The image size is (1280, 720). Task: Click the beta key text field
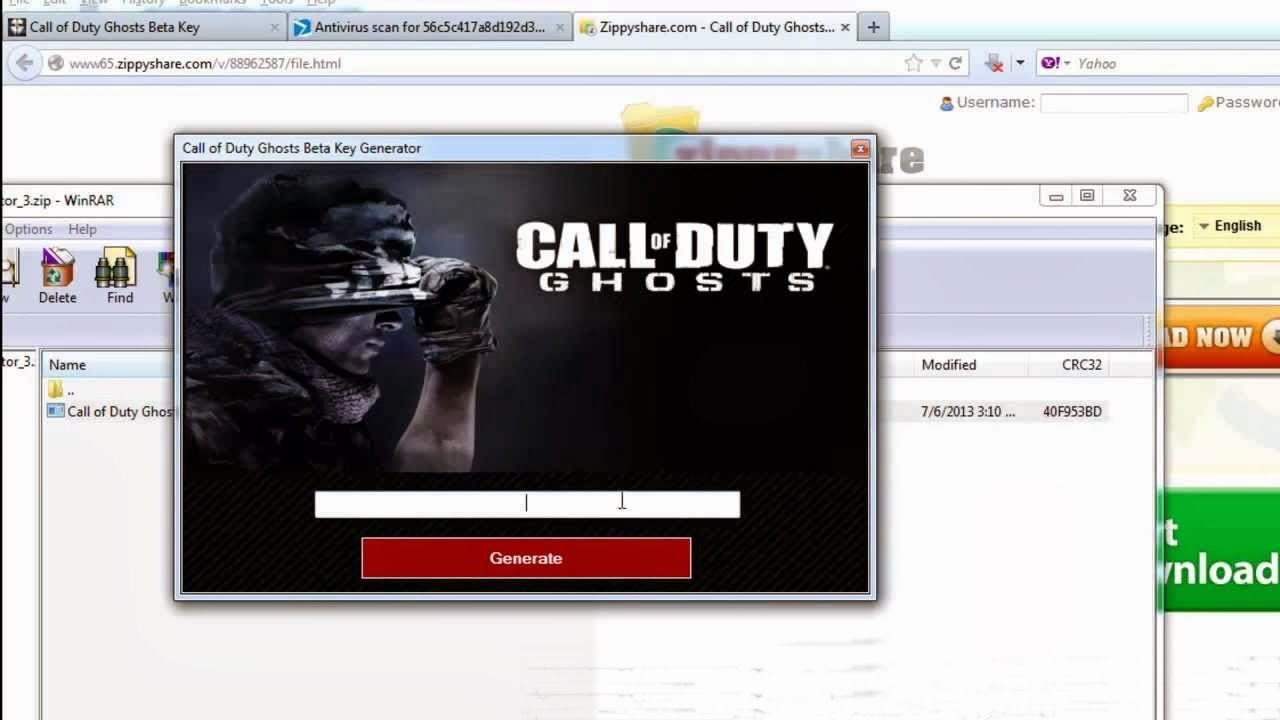527,503
